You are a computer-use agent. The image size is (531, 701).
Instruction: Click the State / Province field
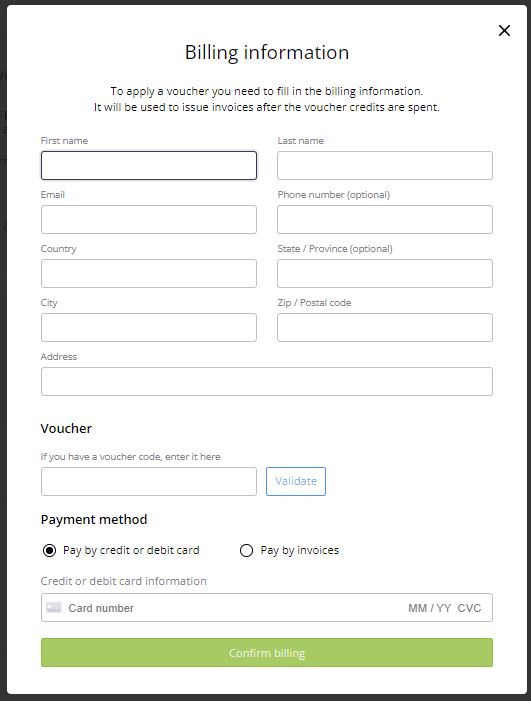[x=385, y=274]
